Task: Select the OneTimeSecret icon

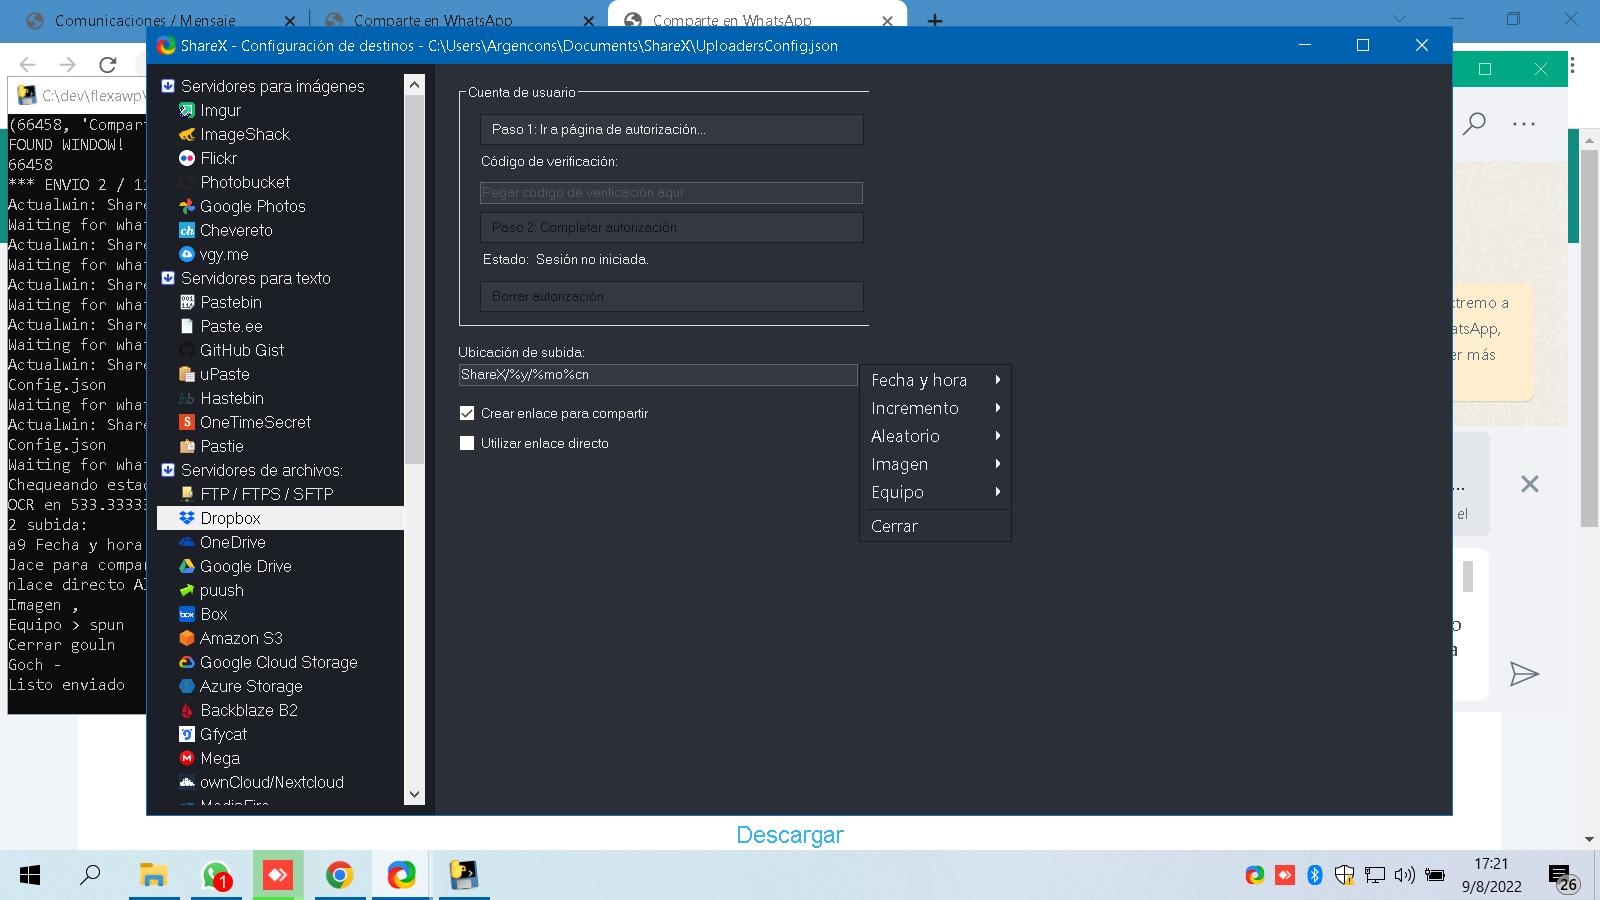Action: tap(186, 422)
